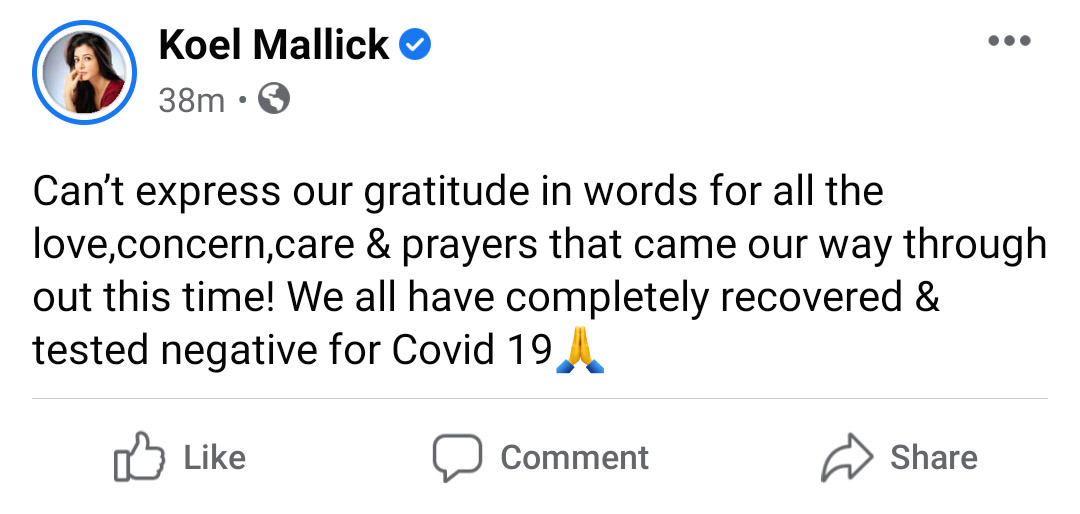Open Koel Mallick's profile picture
1080x514 pixels.
point(84,72)
